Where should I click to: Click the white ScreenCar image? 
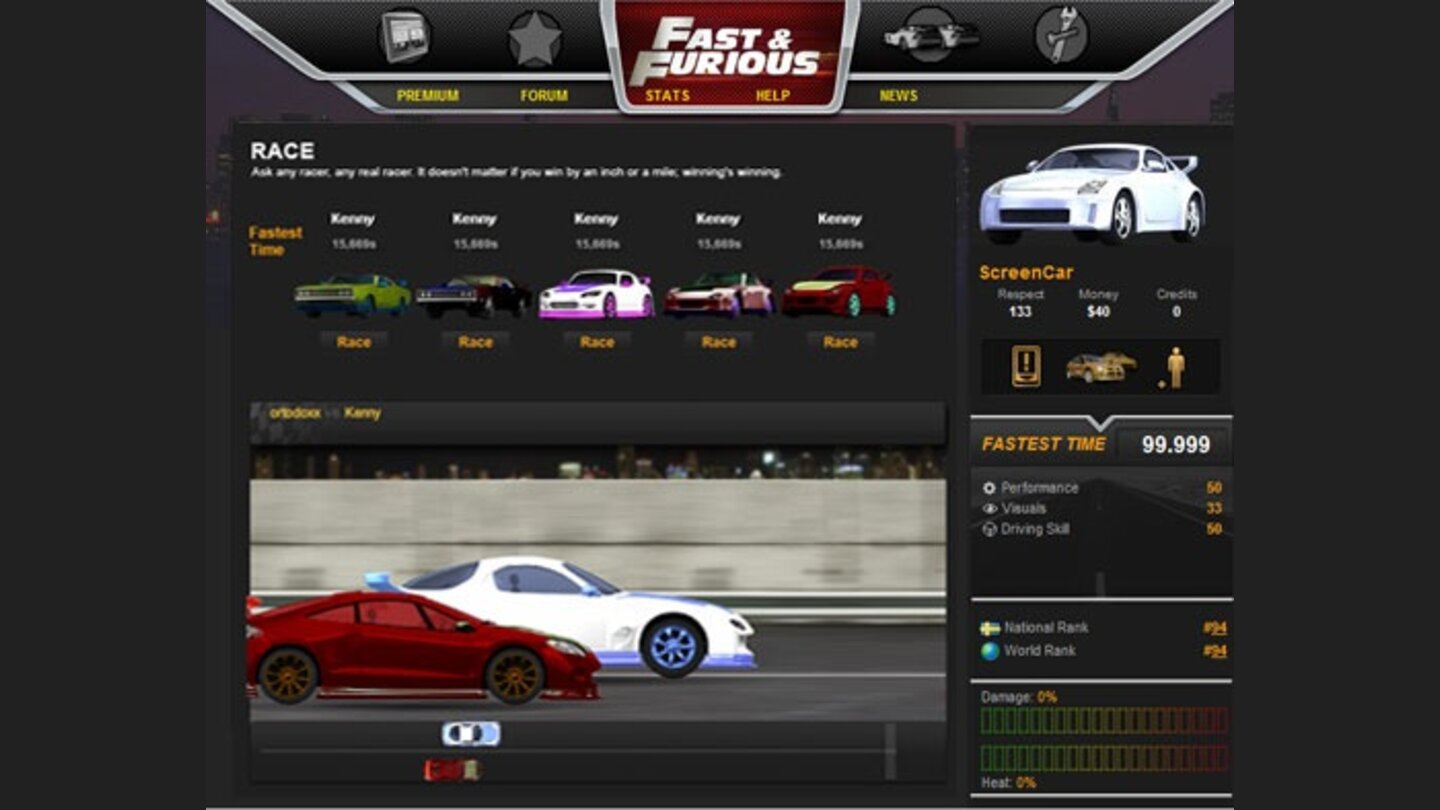click(x=1092, y=193)
